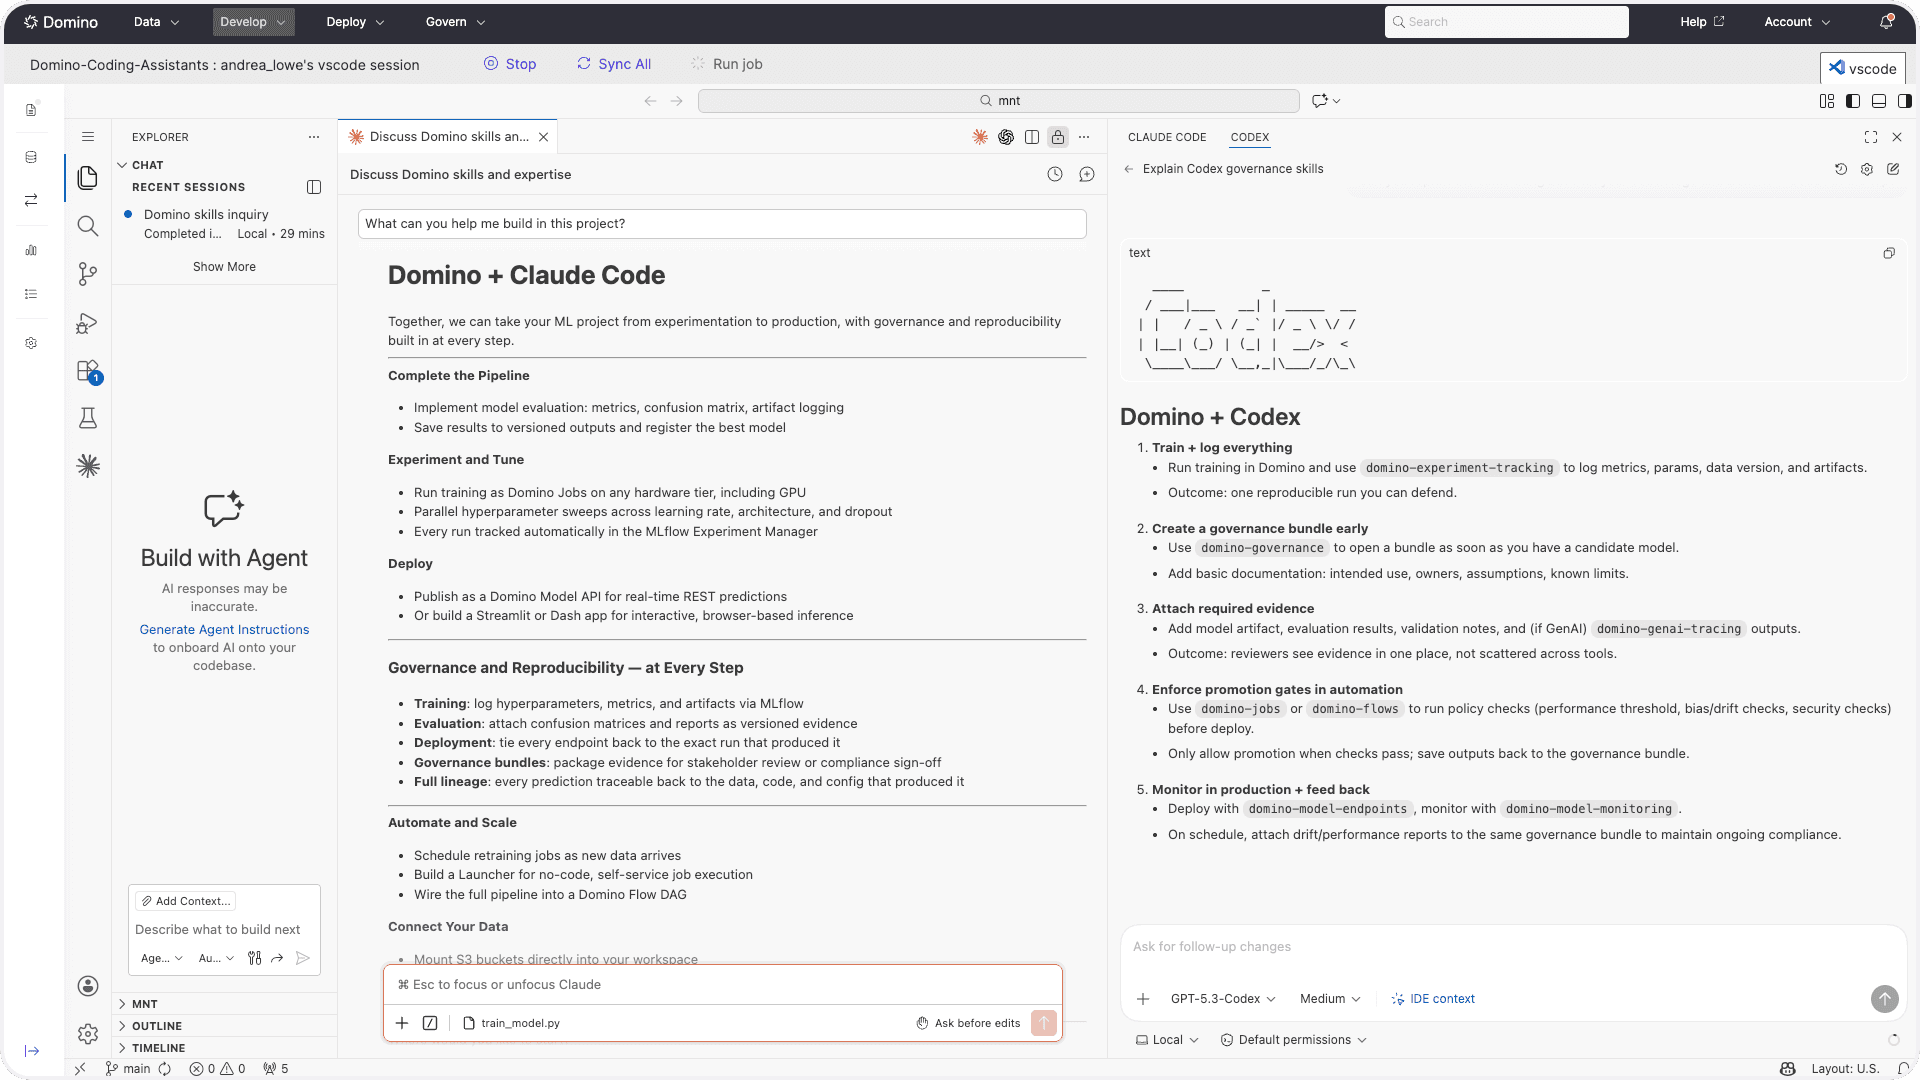Click the hamburger menu above the activity bar
Image resolution: width=1920 pixels, height=1080 pixels.
(88, 137)
